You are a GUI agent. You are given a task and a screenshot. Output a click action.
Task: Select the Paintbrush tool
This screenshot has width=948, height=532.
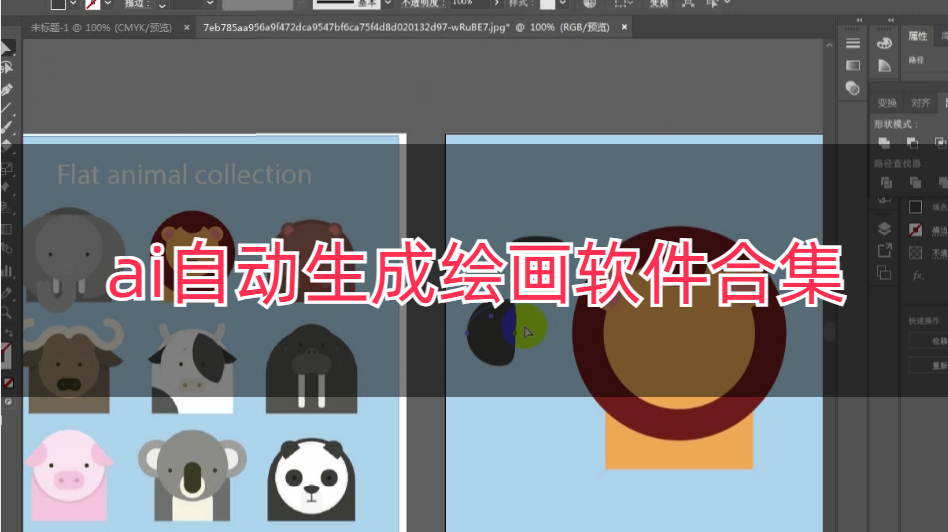7,127
